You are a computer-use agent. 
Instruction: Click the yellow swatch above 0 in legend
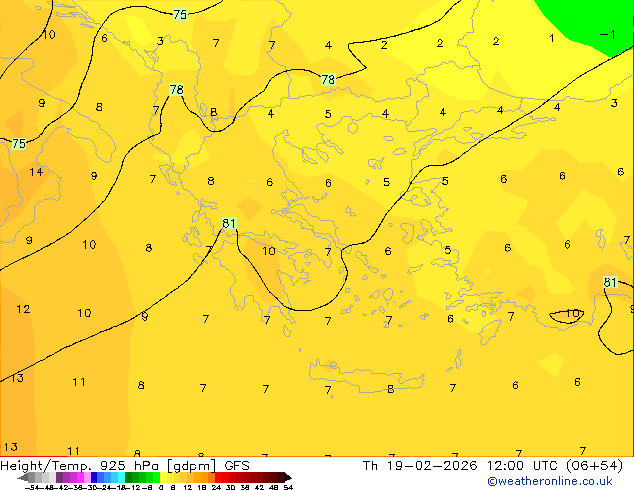click(163, 477)
